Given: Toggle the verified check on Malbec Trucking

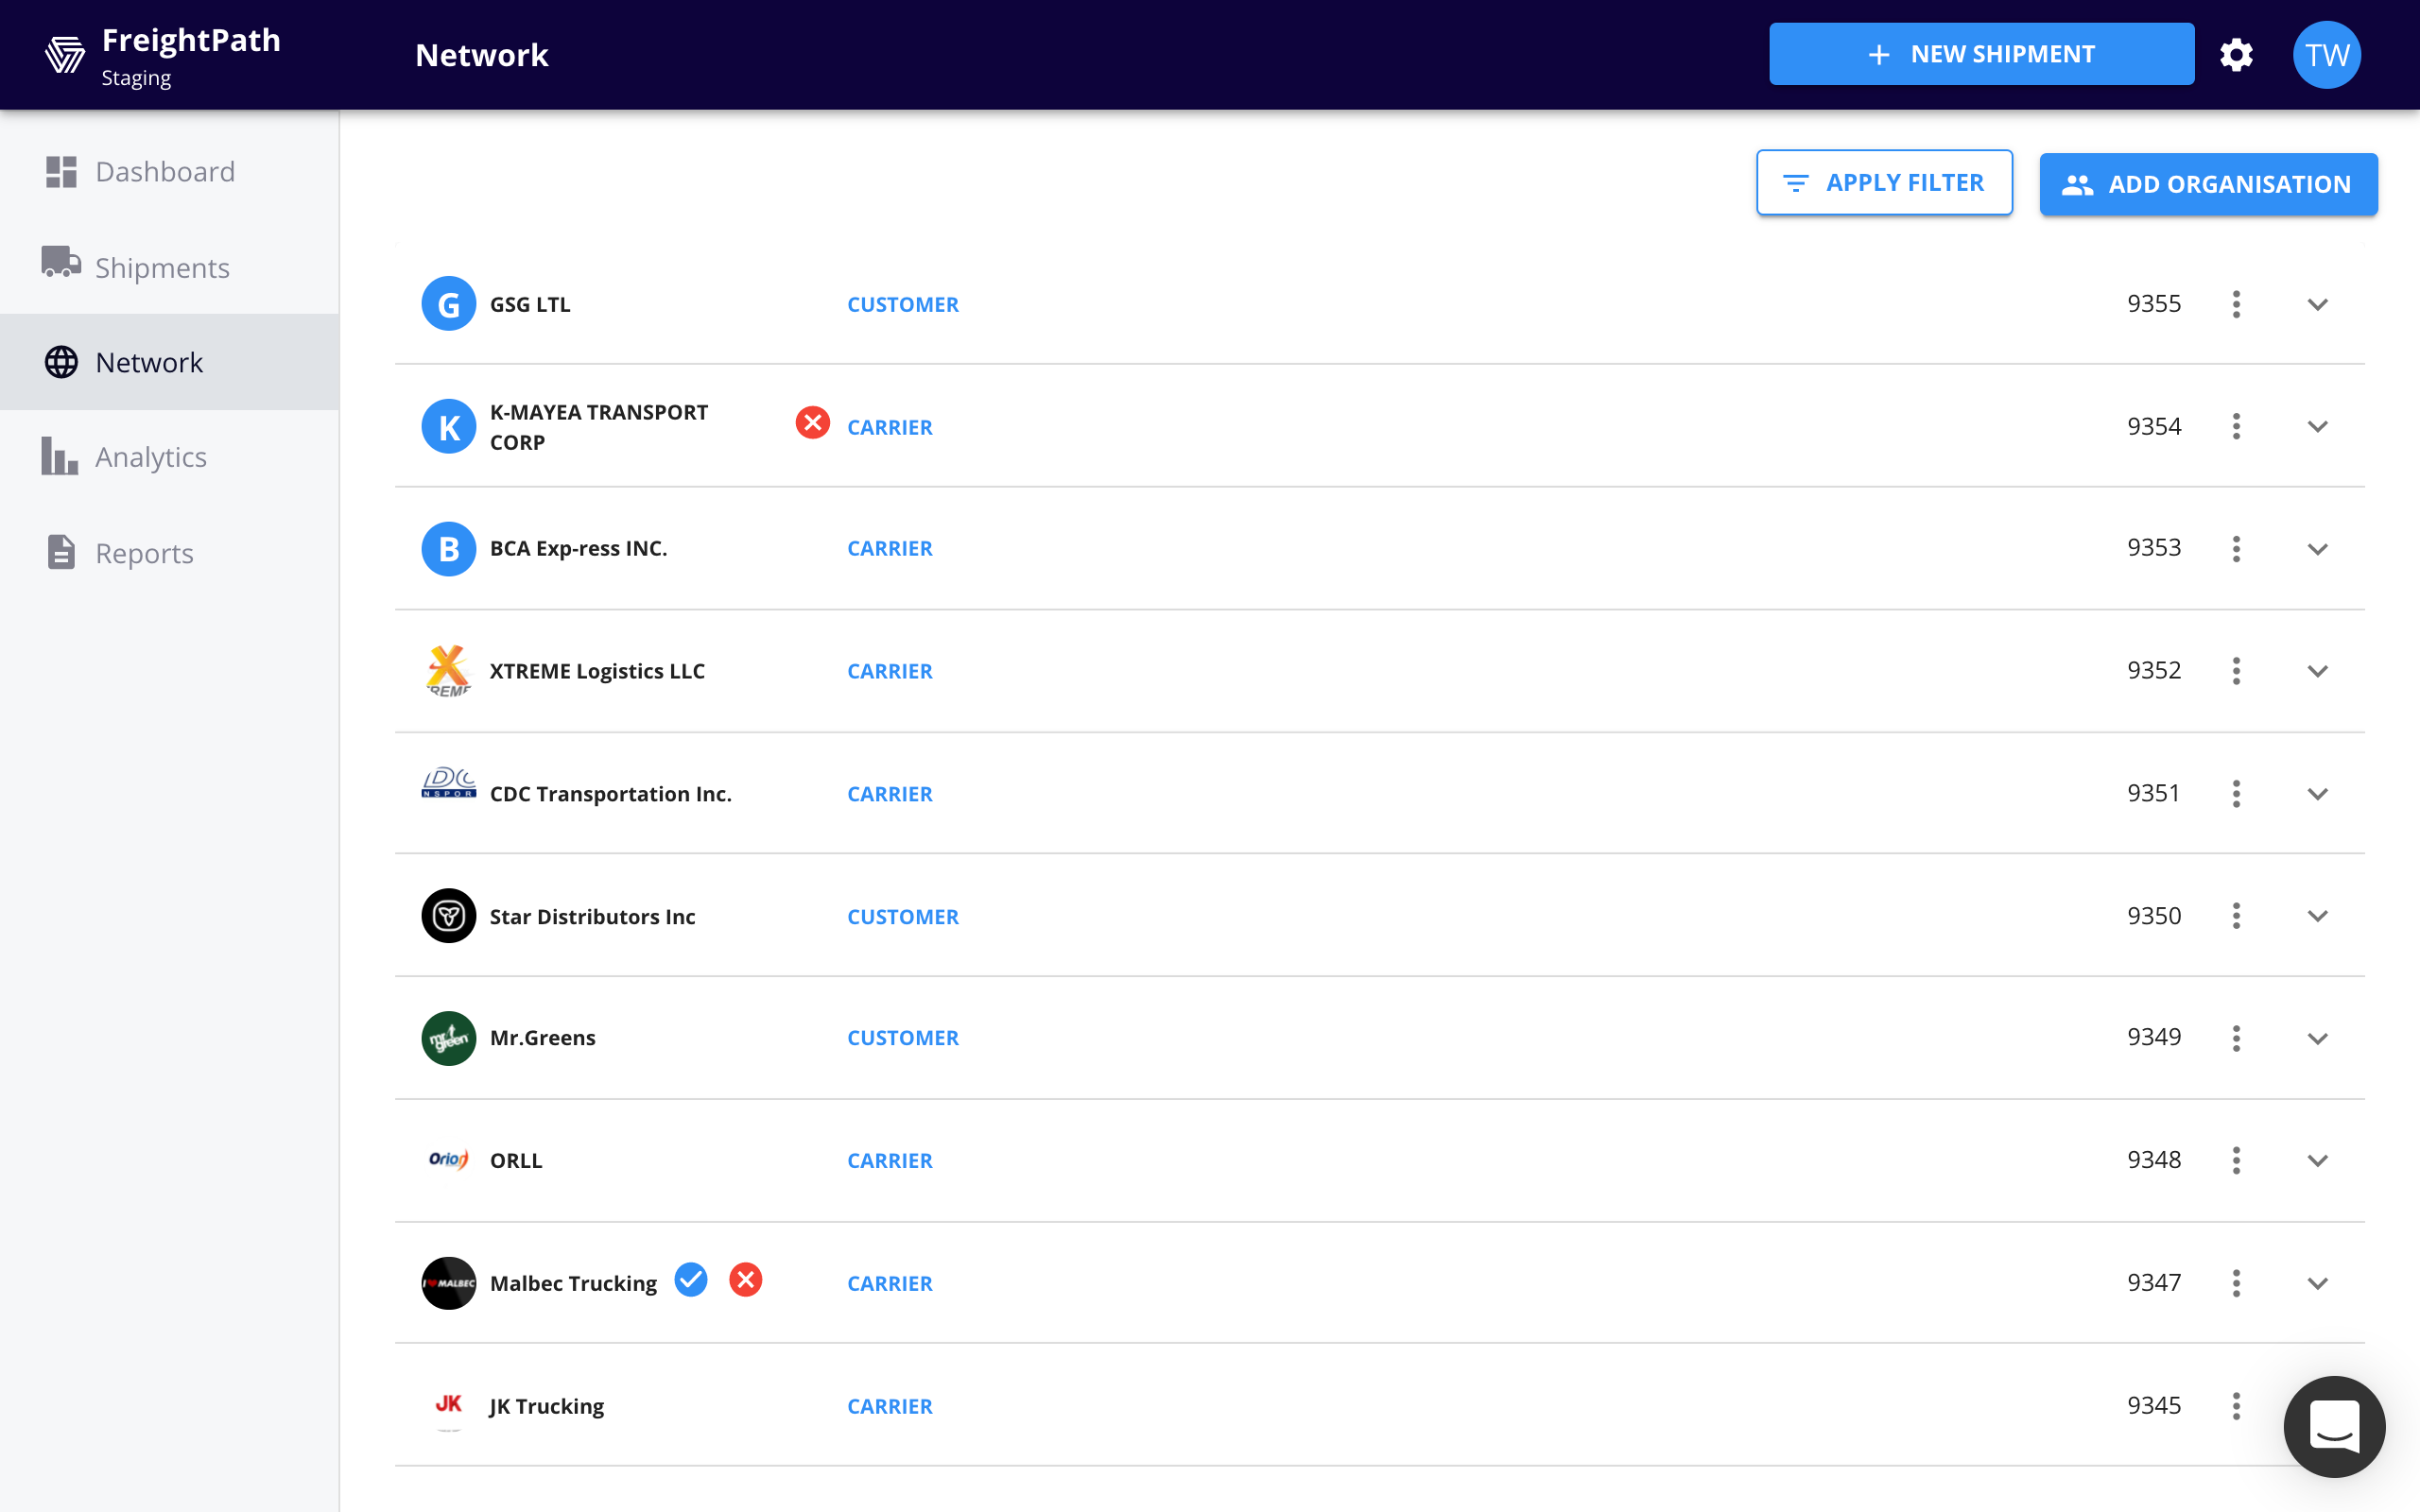Looking at the screenshot, I should [690, 1279].
